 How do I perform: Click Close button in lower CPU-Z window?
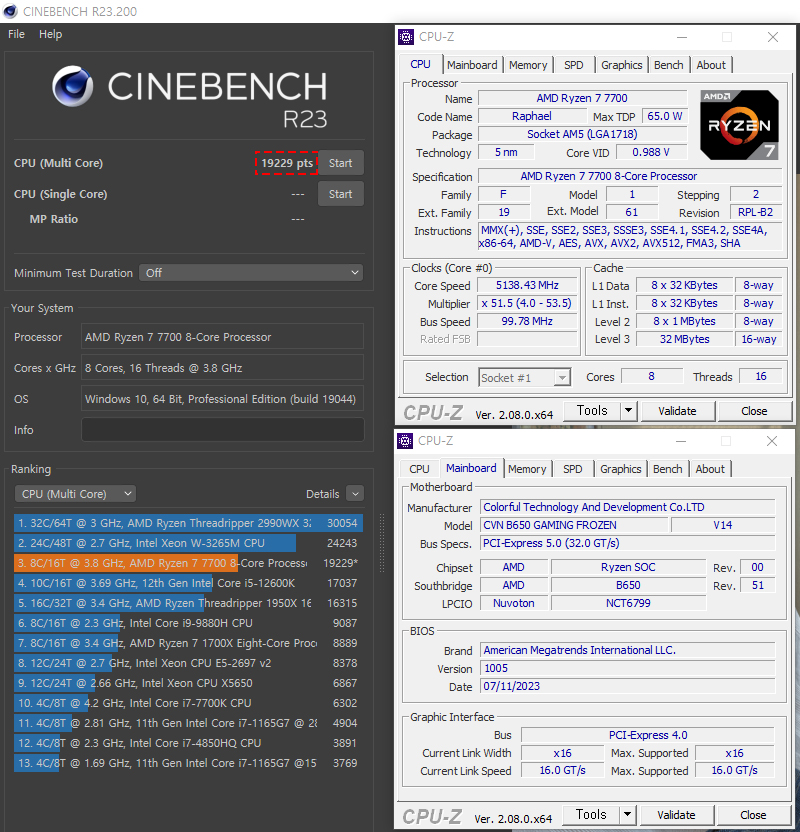click(x=753, y=815)
